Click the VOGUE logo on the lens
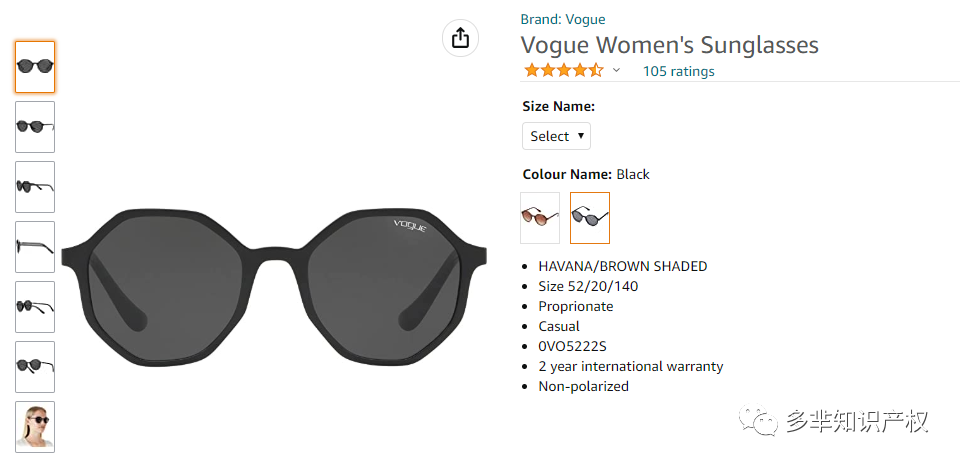Image resolution: width=960 pixels, height=464 pixels. coord(410,224)
